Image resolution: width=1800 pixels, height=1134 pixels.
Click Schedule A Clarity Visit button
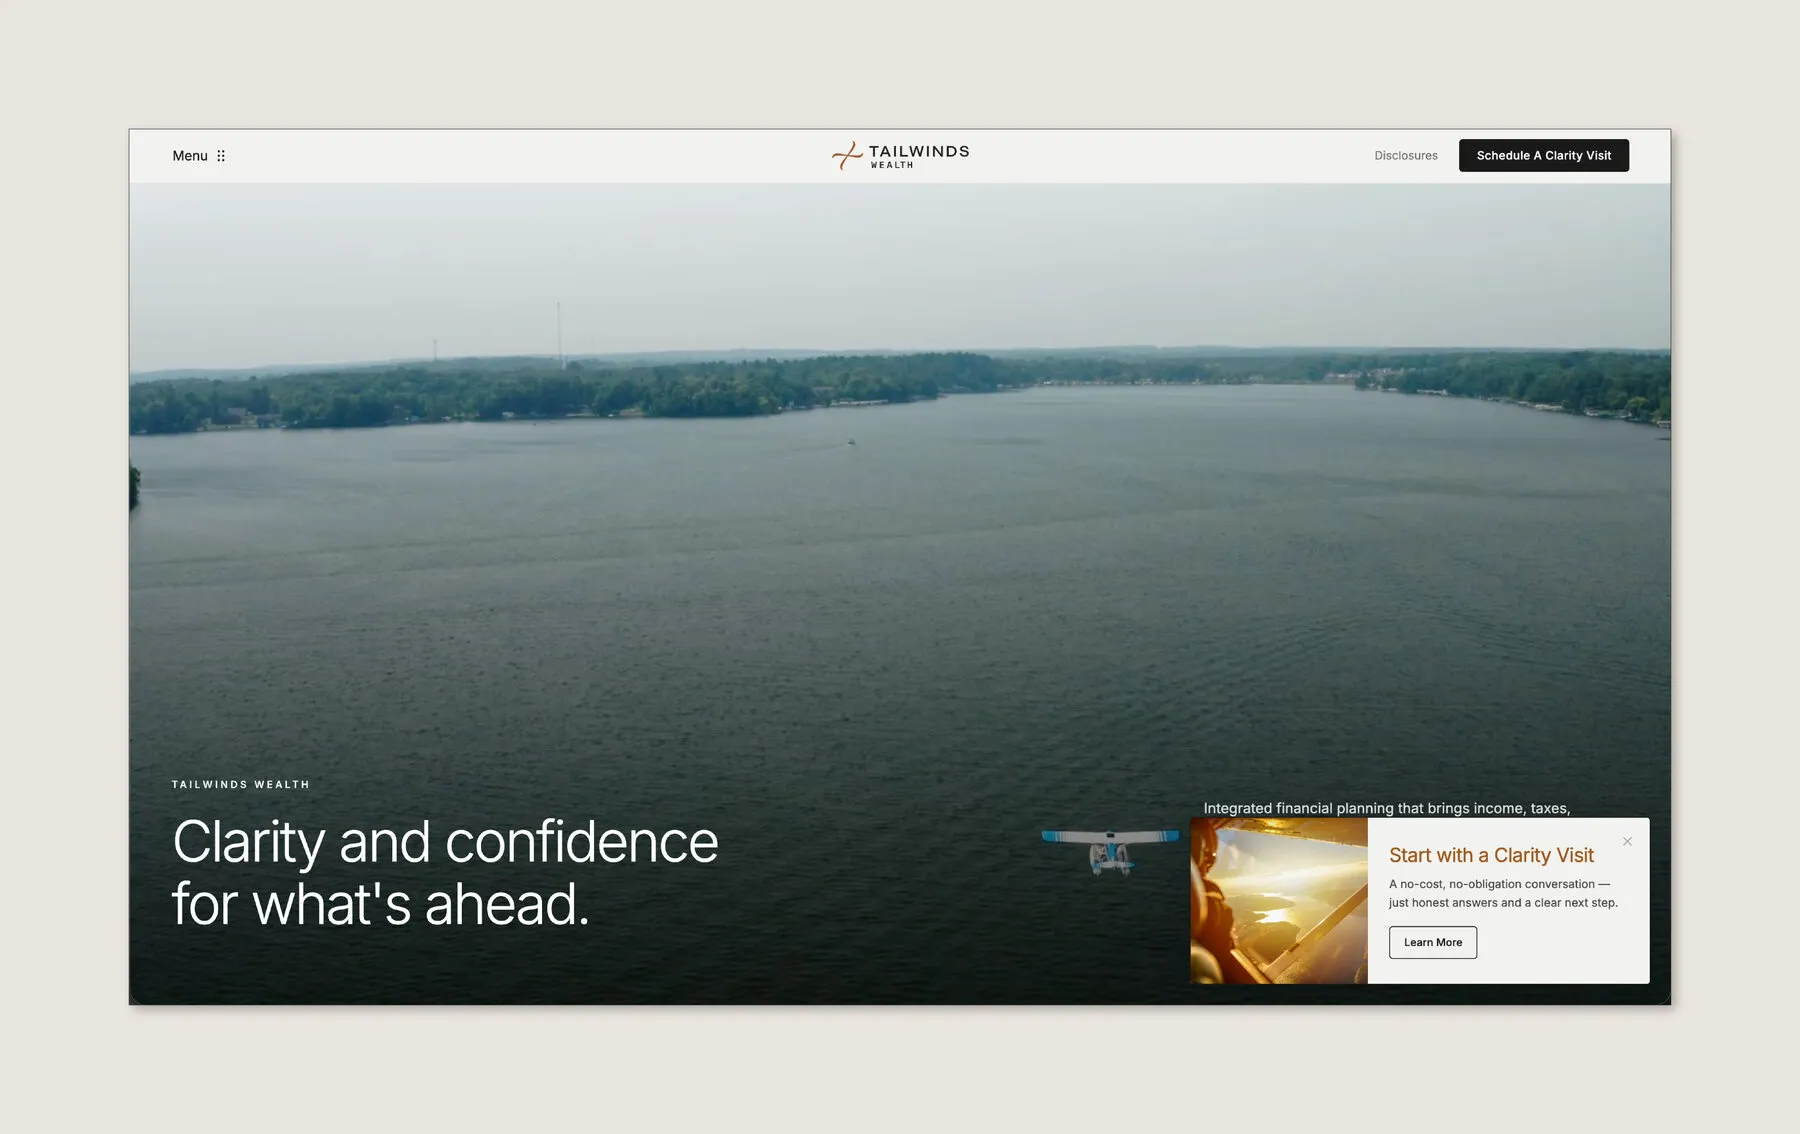tap(1543, 155)
